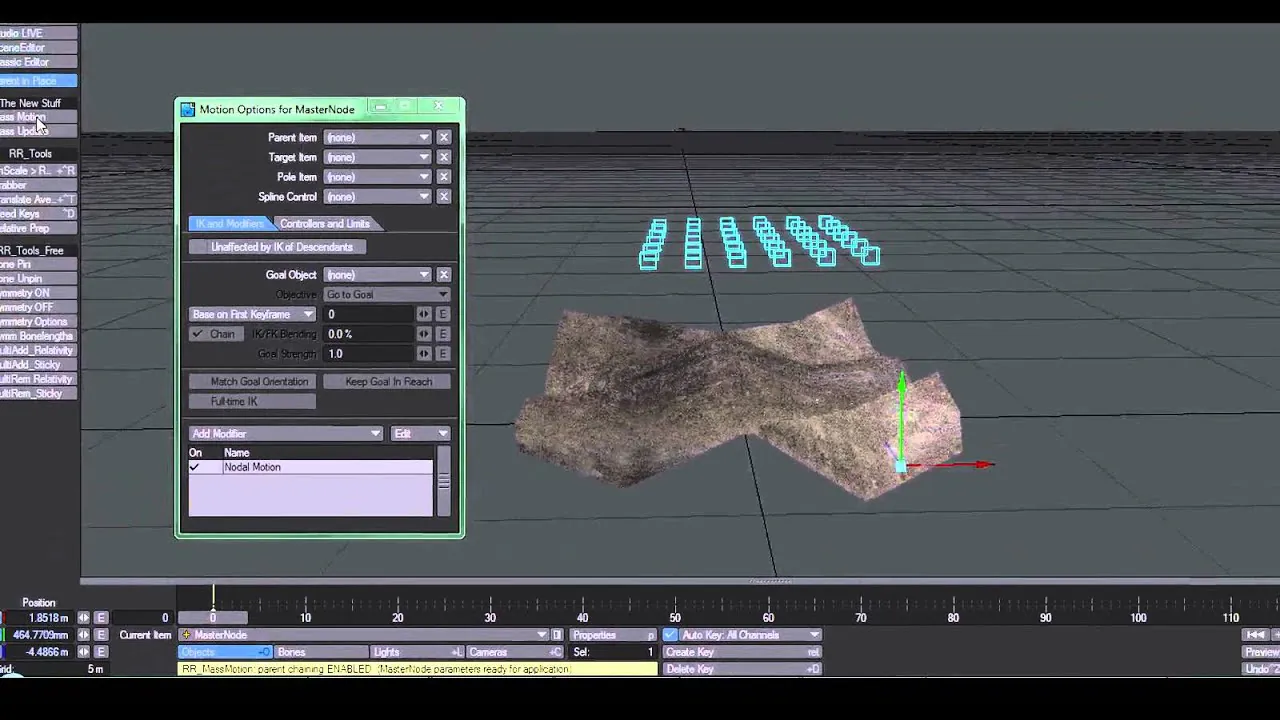The width and height of the screenshot is (1280, 720).
Task: Open the Add Modifier dropdown
Action: [x=286, y=434]
